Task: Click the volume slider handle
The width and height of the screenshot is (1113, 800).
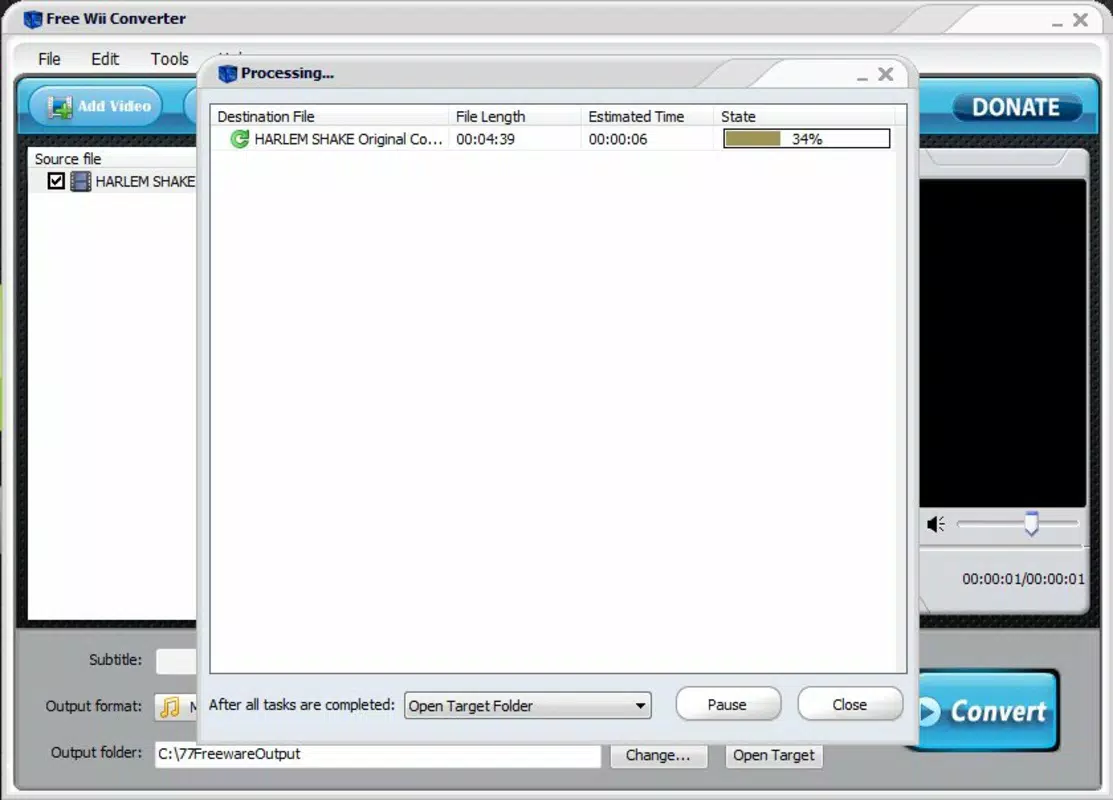Action: point(1031,523)
